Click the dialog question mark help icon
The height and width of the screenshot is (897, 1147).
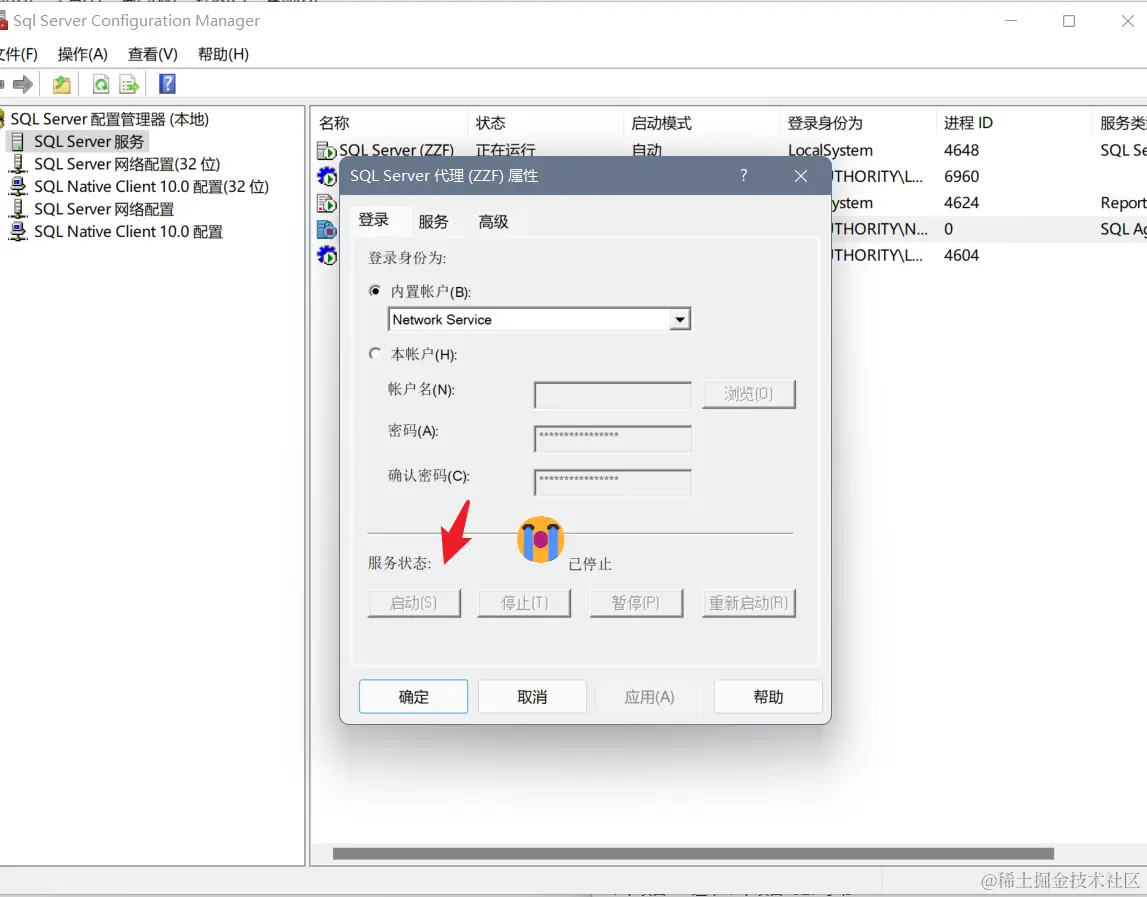click(744, 176)
